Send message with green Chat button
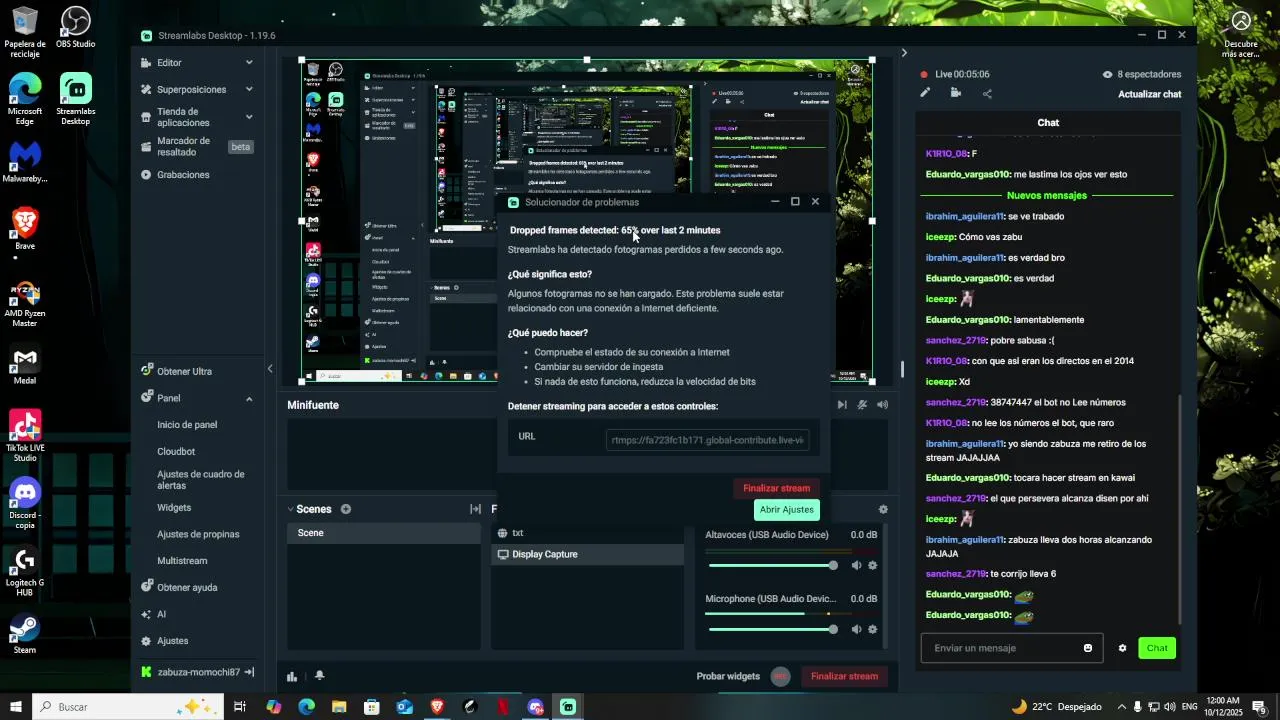The width and height of the screenshot is (1280, 720). 1157,648
